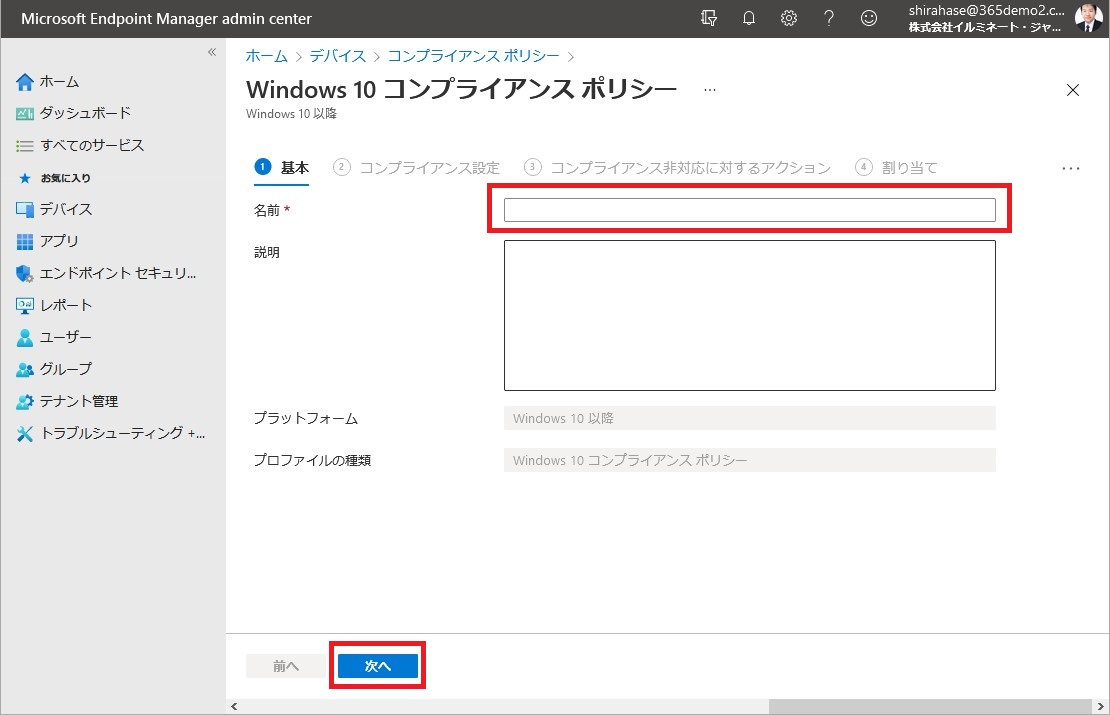Click the Microsoft Endpoint Manager admin center title

point(166,19)
